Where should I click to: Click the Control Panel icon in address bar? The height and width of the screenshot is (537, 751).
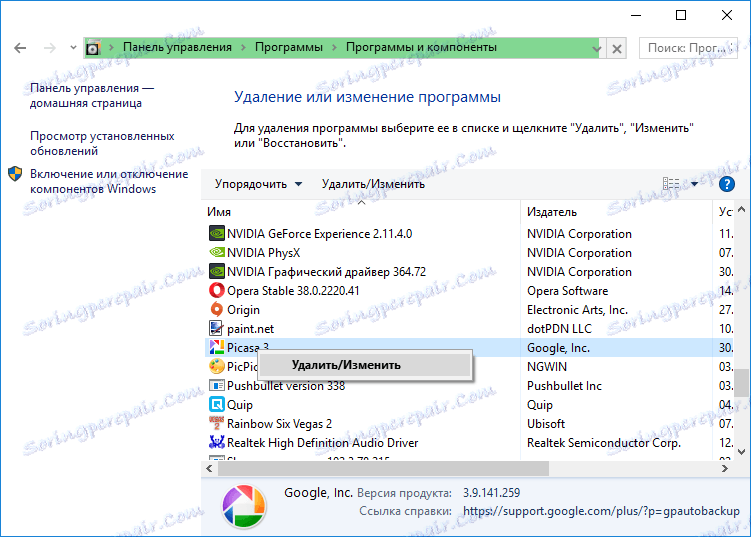pyautogui.click(x=93, y=48)
